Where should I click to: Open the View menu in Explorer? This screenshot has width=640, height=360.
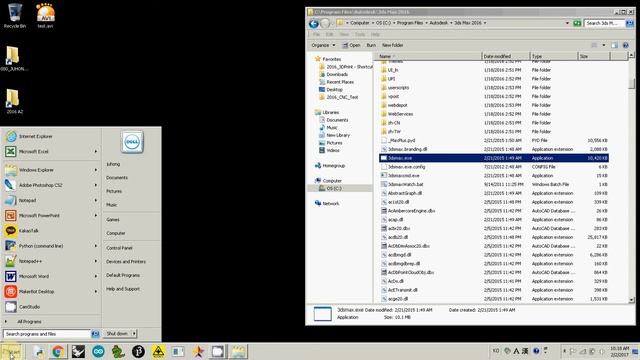(344, 35)
